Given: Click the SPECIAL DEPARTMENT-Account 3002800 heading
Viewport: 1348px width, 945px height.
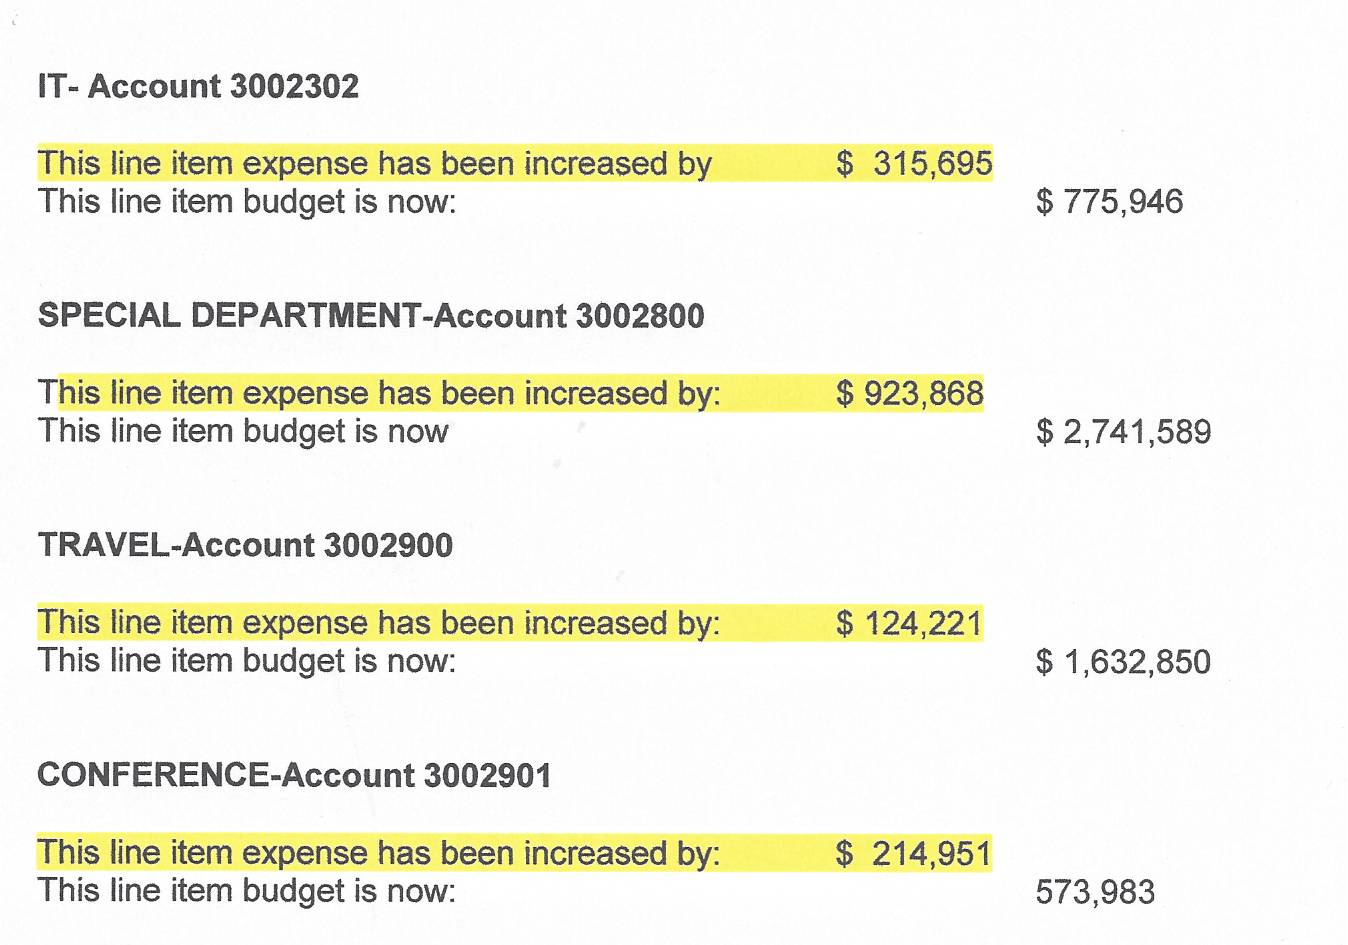Looking at the screenshot, I should (x=371, y=316).
